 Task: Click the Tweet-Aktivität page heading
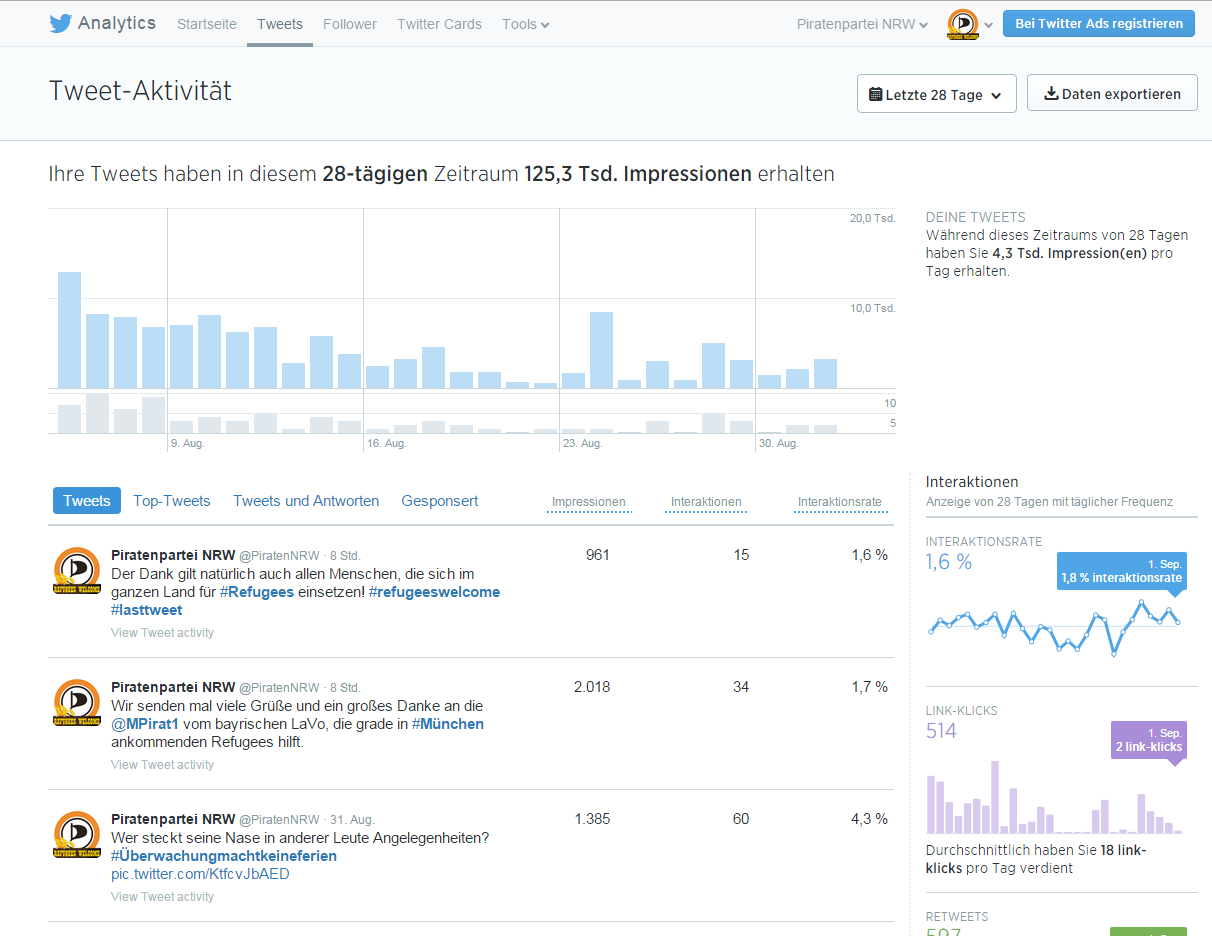click(140, 91)
